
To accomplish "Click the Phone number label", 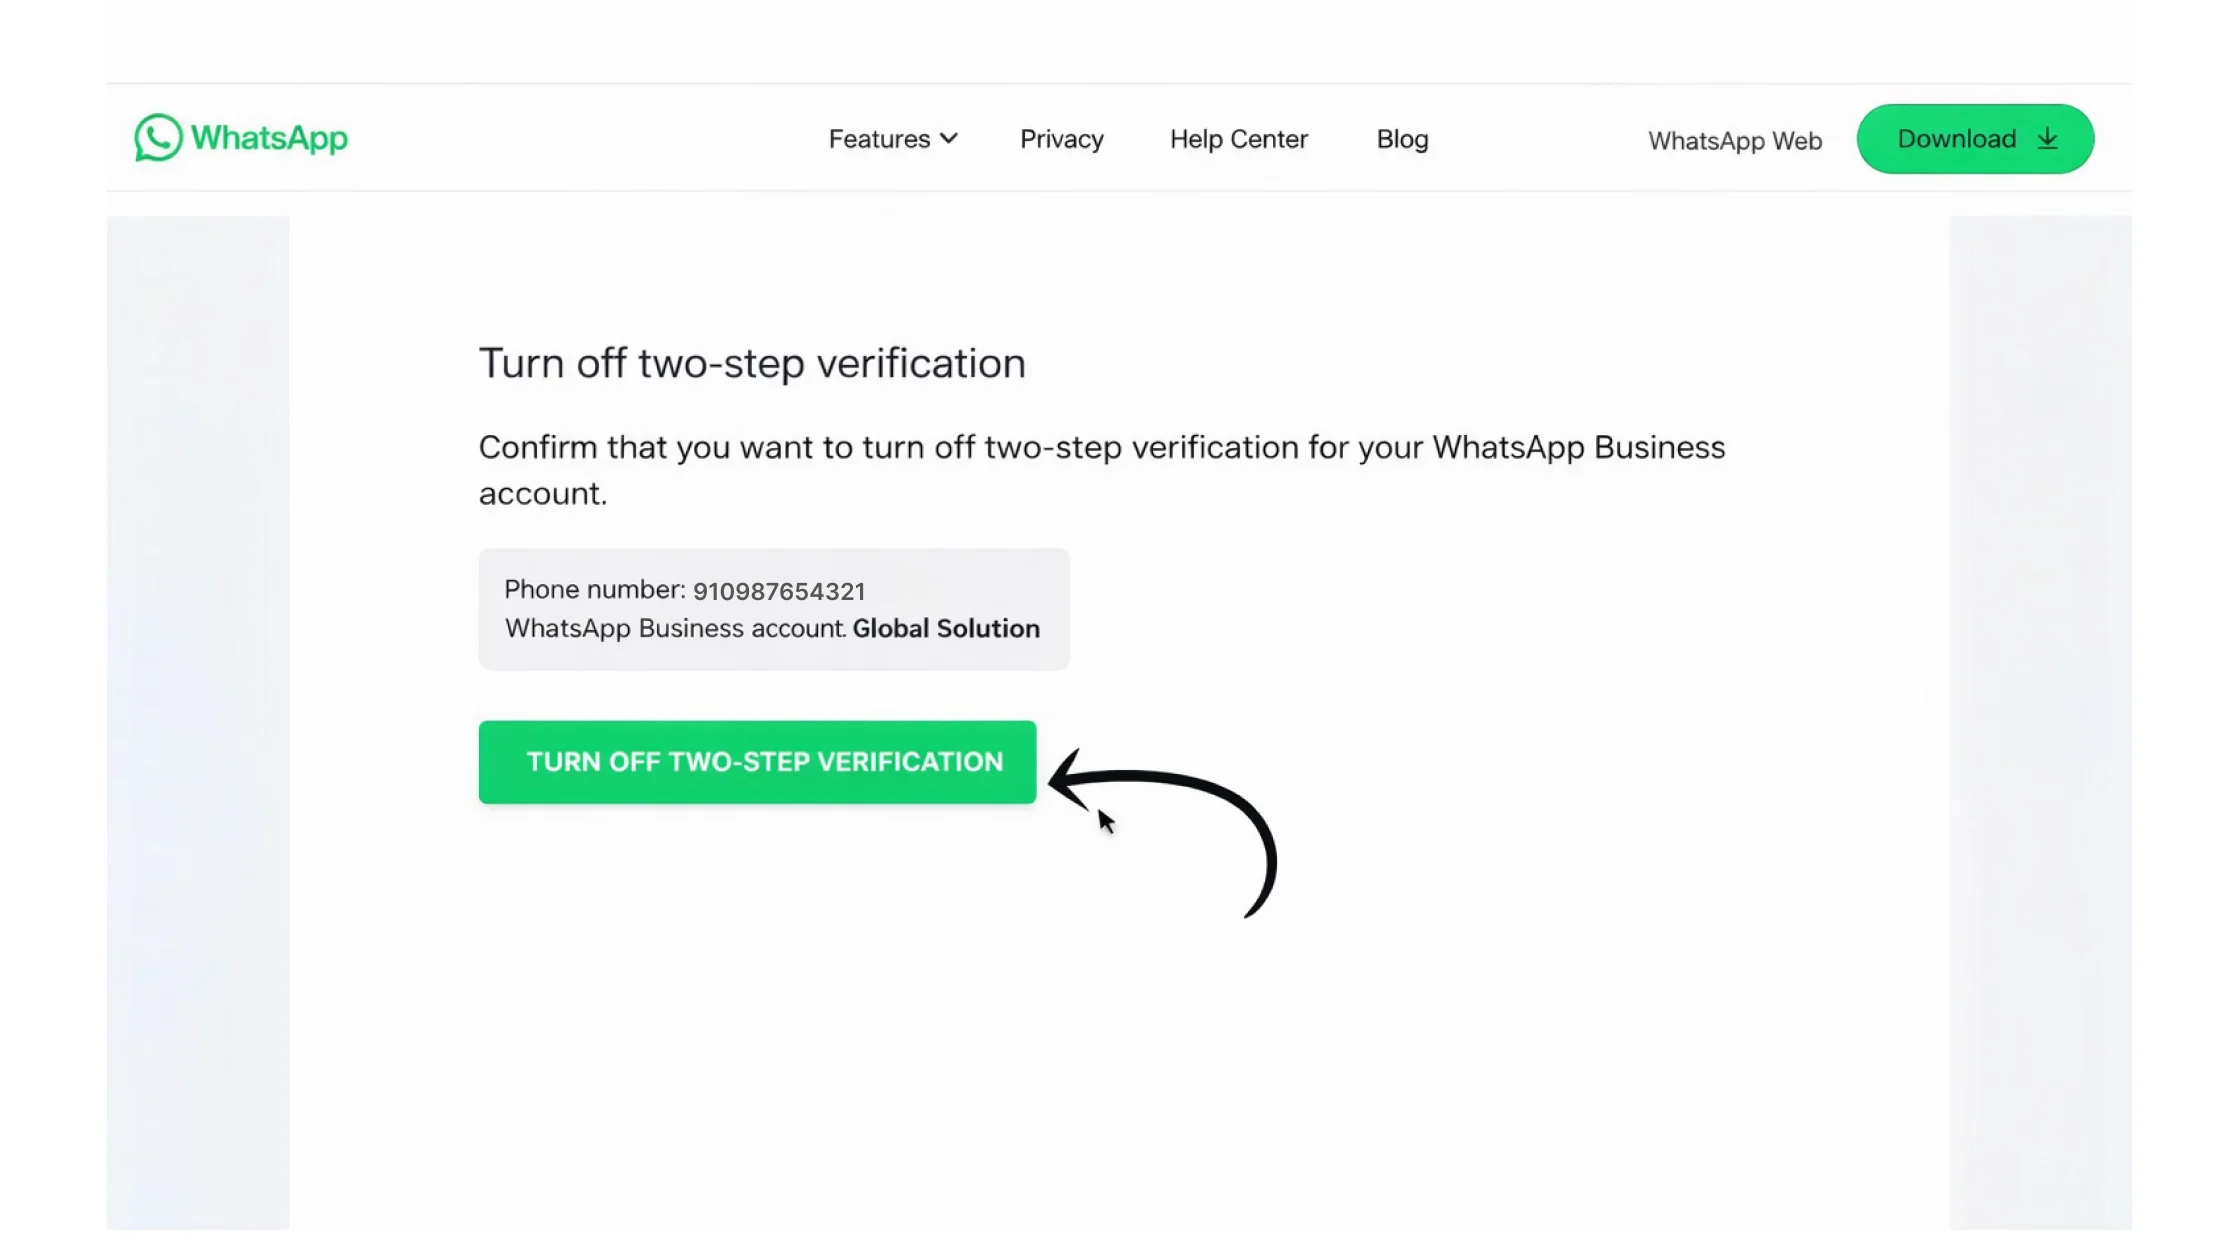I will [x=594, y=590].
